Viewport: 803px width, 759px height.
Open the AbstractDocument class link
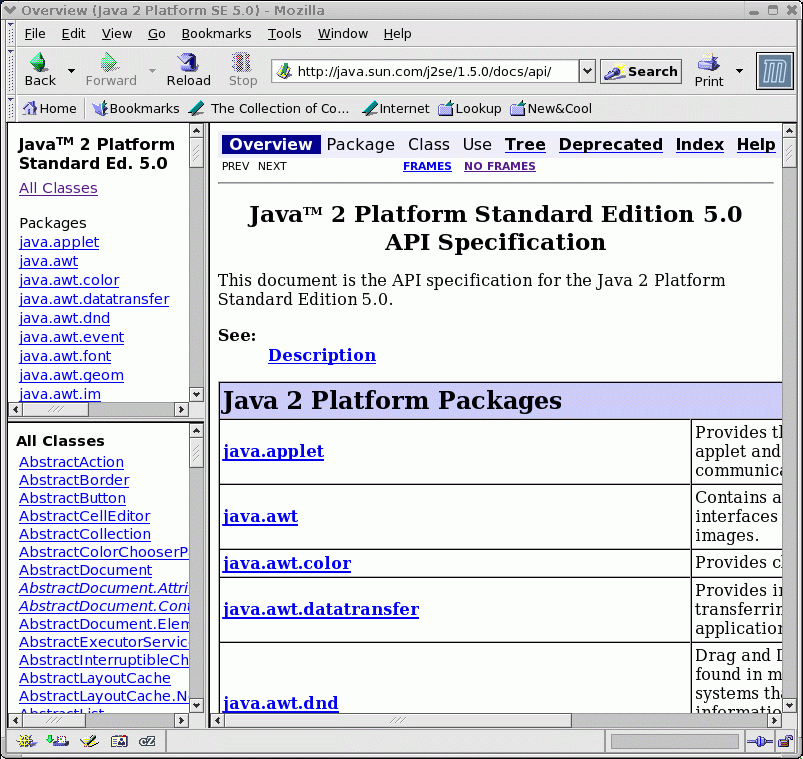pyautogui.click(x=86, y=570)
